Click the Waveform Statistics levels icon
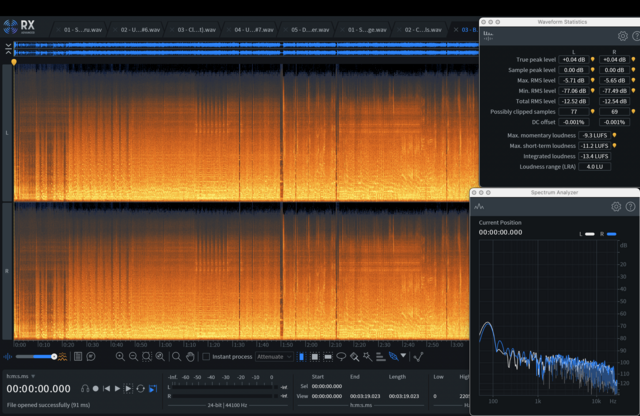Viewport: 640px width, 416px height. point(488,36)
